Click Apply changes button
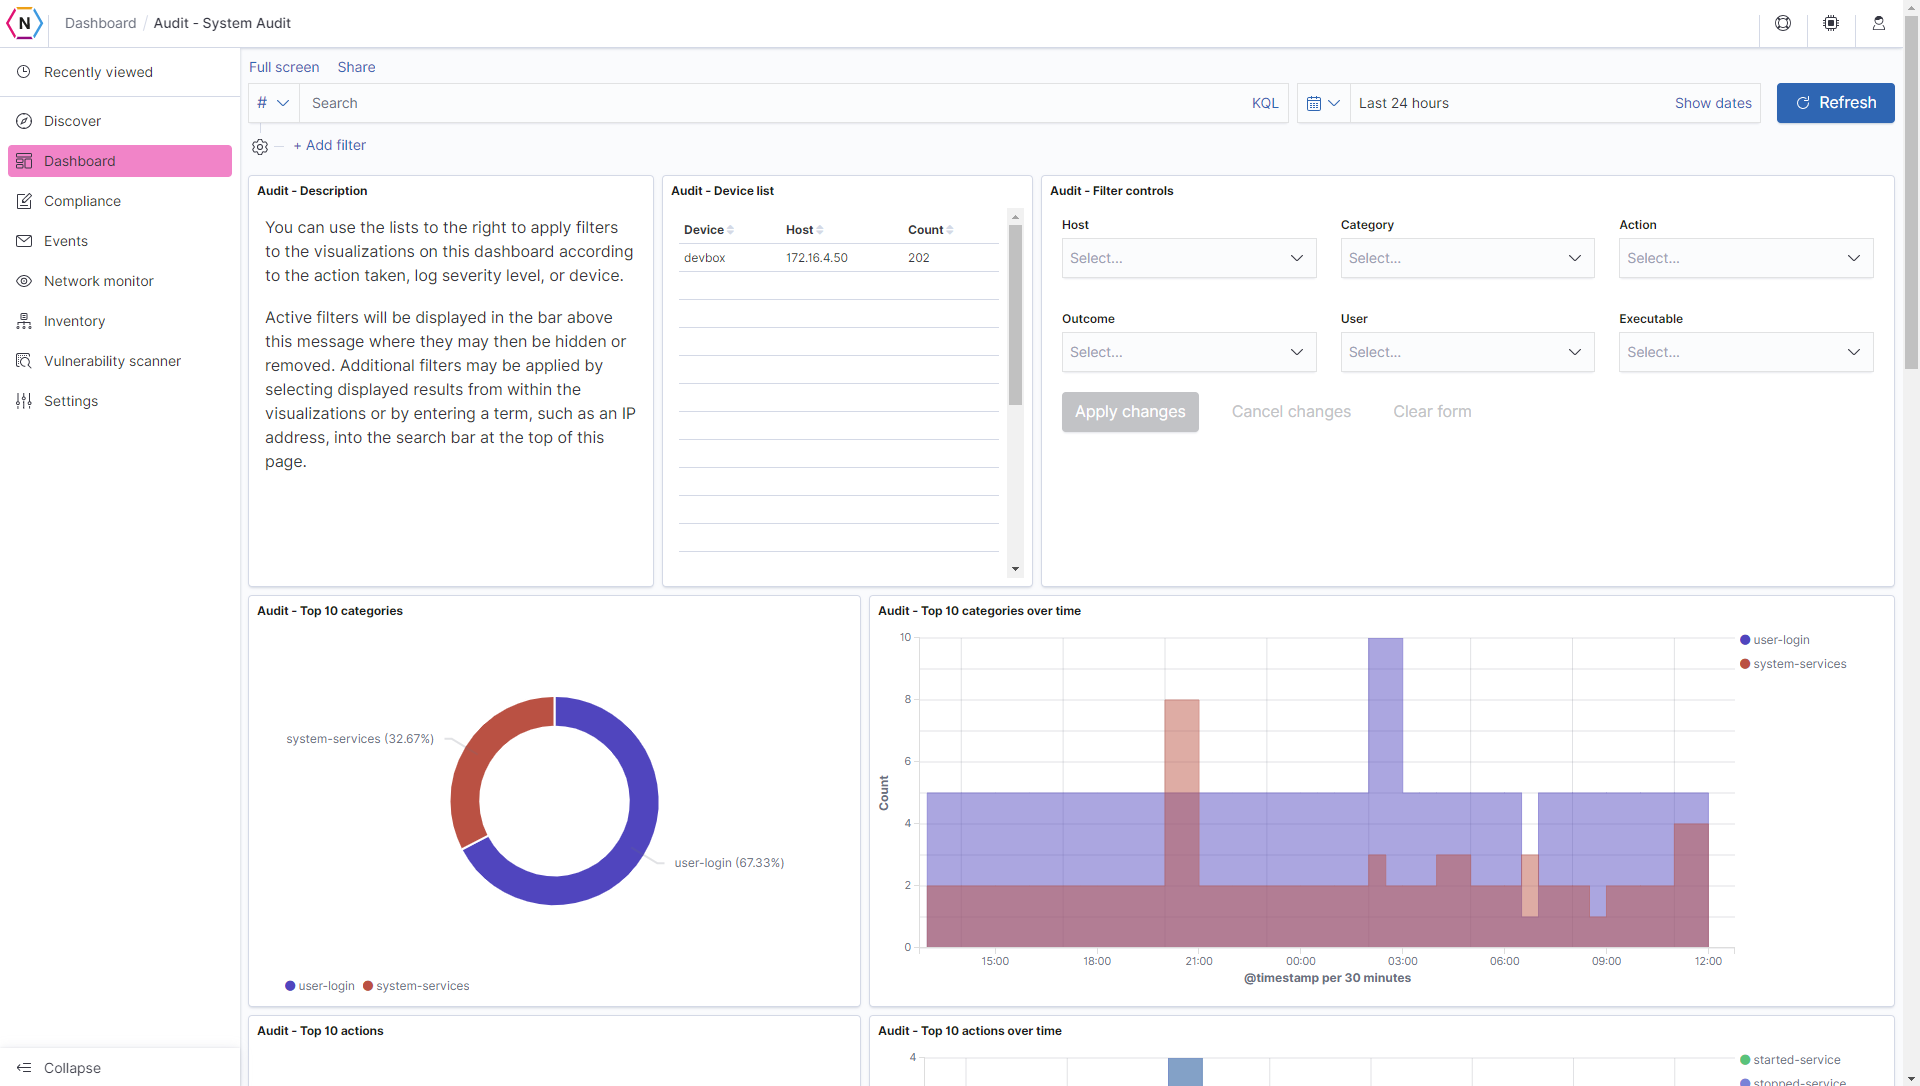The image size is (1920, 1086). click(x=1130, y=412)
